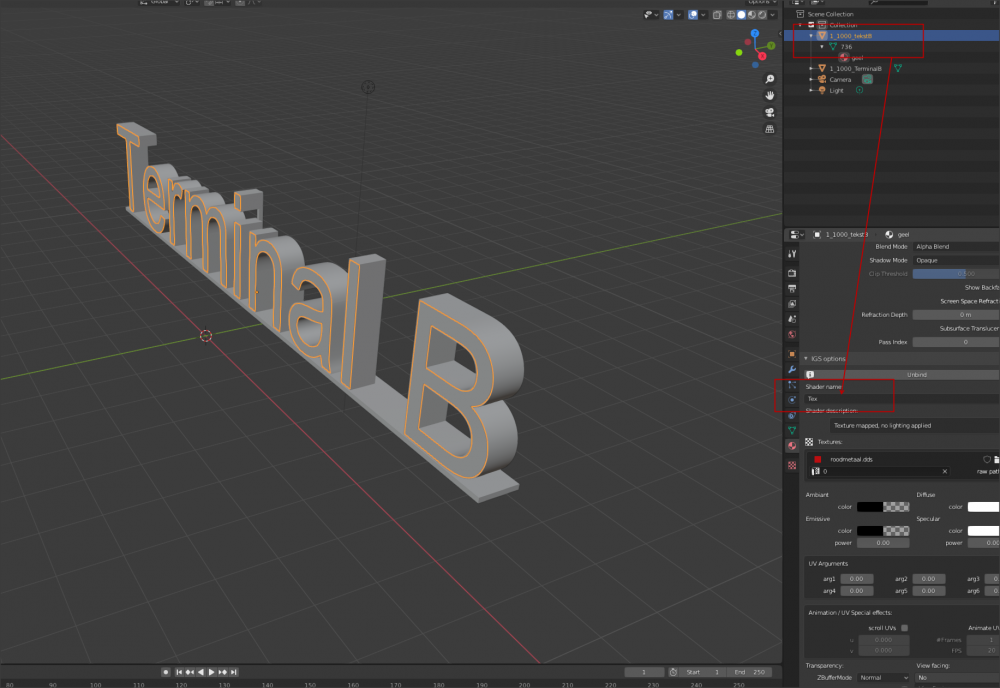Toggle camera view gizmo in viewport
This screenshot has width=1000, height=688.
click(770, 112)
